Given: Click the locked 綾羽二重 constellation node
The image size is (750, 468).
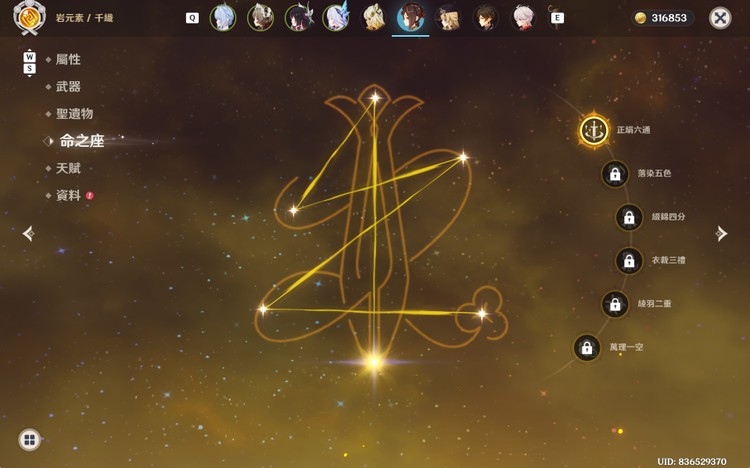Looking at the screenshot, I should click(x=615, y=304).
